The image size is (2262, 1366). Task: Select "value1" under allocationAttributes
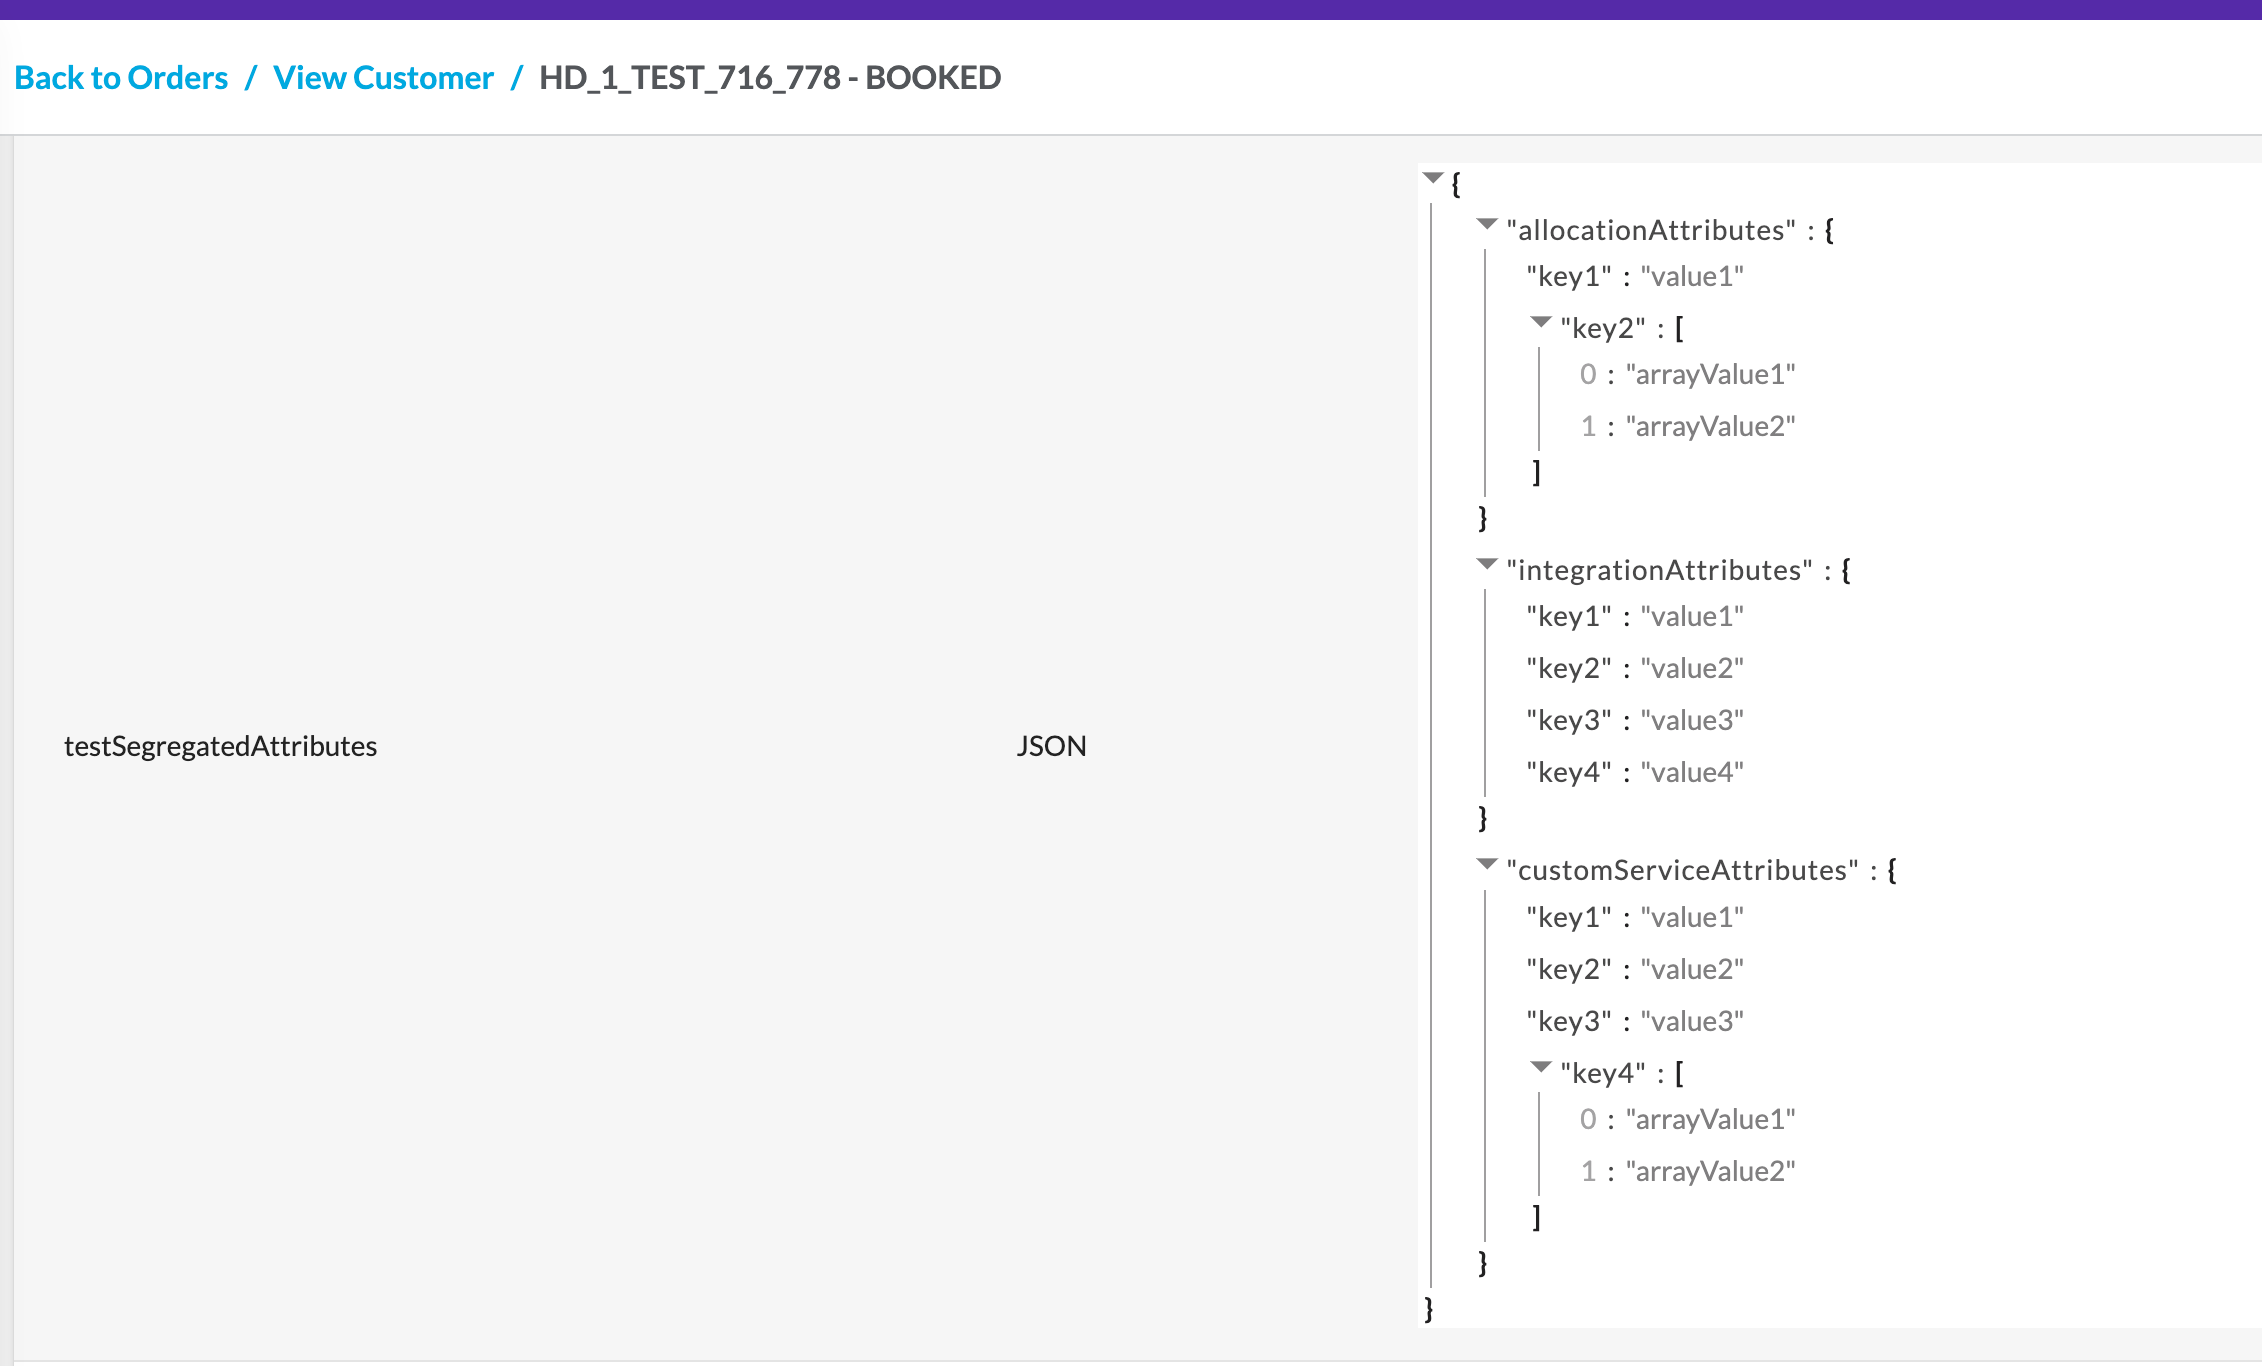(x=1692, y=277)
